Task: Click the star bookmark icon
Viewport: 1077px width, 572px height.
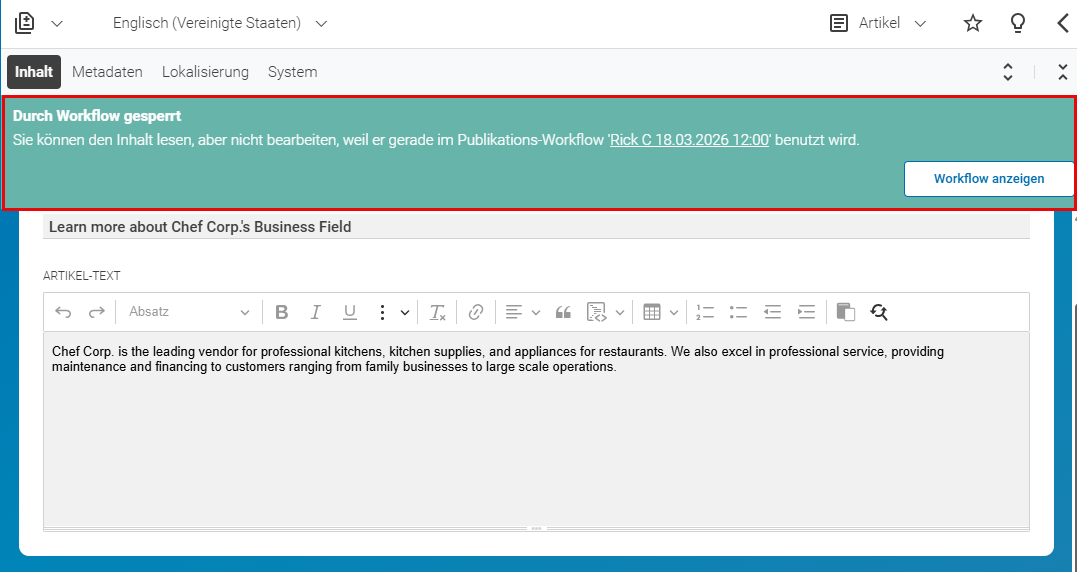Action: pos(973,23)
